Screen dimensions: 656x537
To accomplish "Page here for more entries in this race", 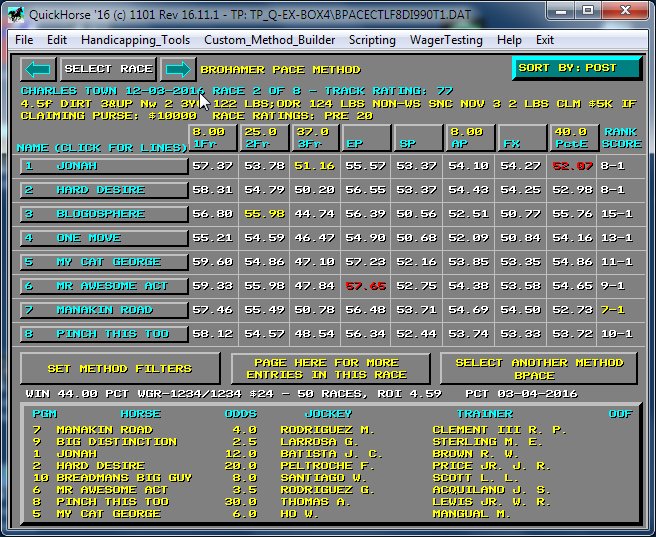I will tap(329, 369).
